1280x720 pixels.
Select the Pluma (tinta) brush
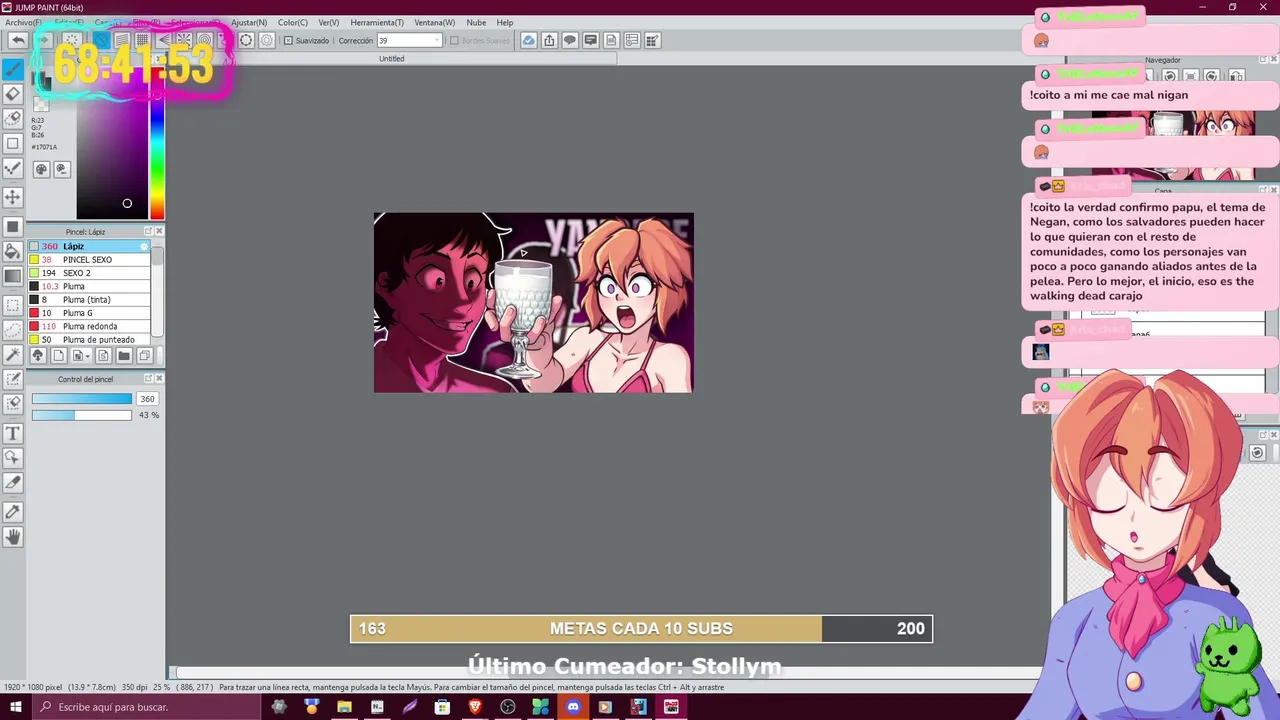tap(89, 299)
